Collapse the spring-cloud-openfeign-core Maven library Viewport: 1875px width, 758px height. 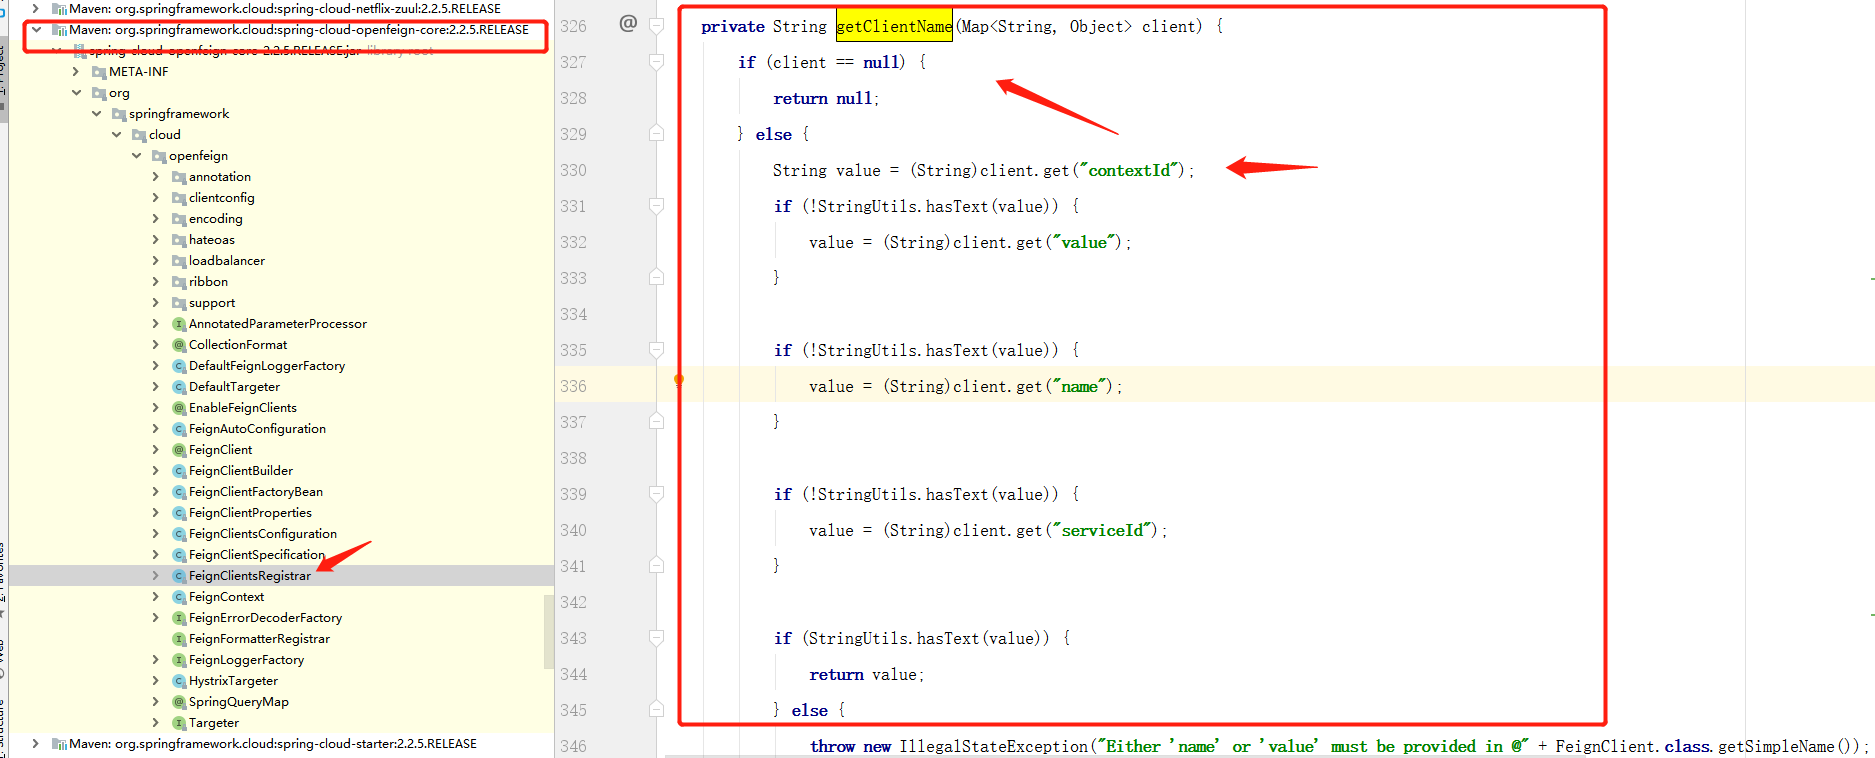(x=36, y=30)
